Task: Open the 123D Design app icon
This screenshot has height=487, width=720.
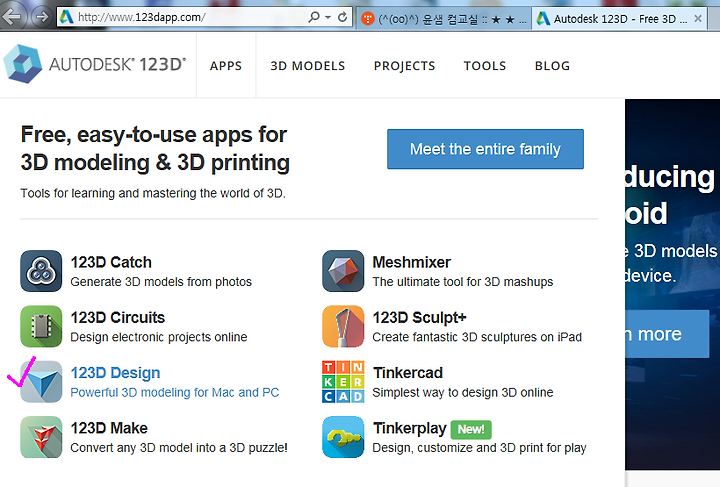Action: (41, 381)
